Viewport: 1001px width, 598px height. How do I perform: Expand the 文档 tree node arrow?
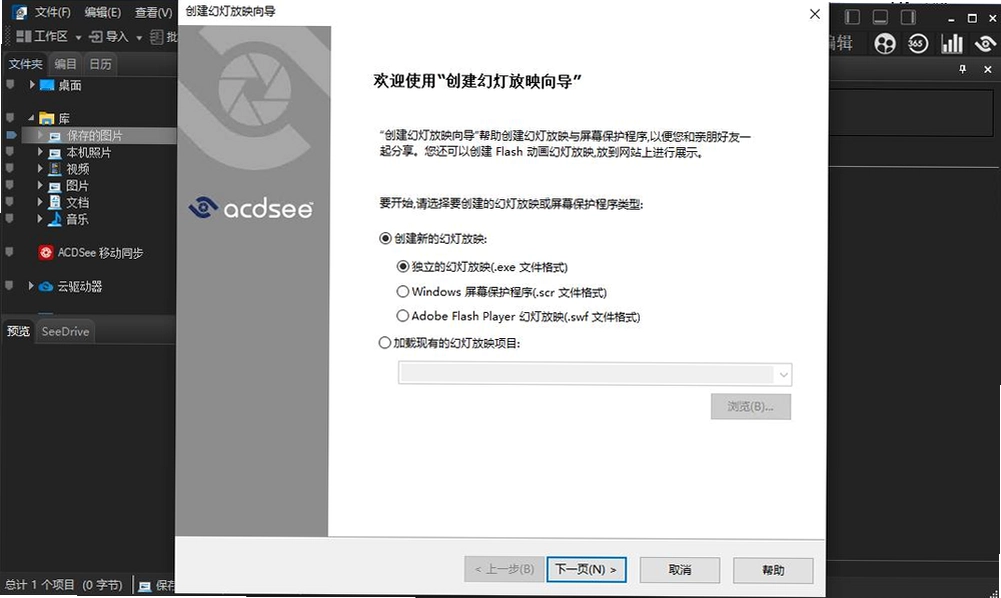[40, 202]
